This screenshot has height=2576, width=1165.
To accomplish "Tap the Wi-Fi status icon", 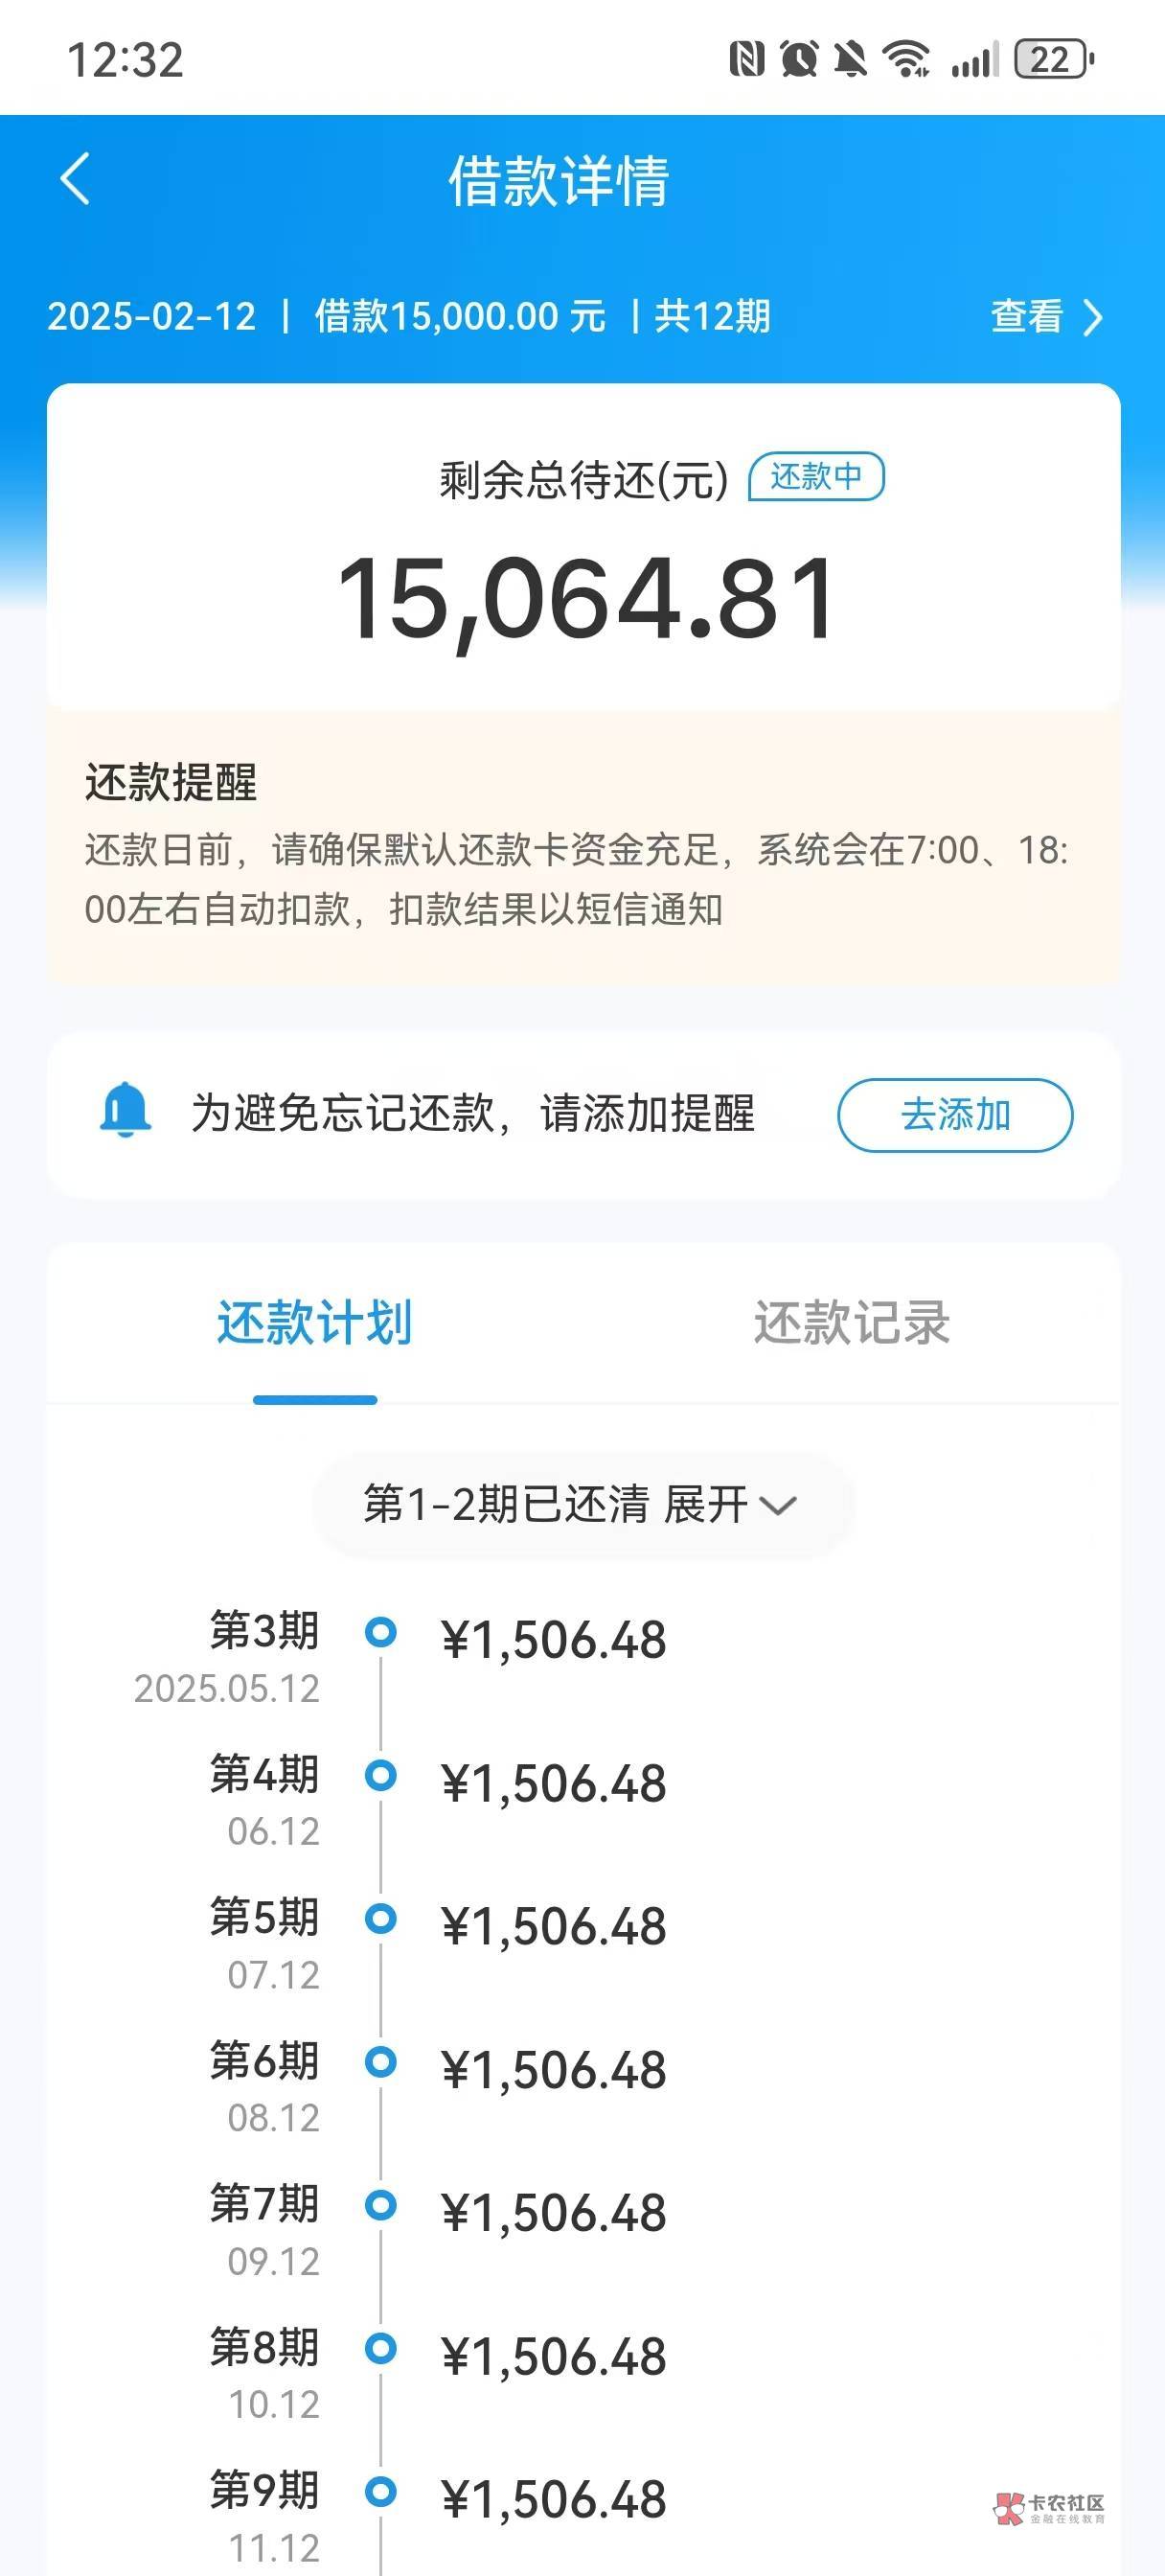I will (906, 59).
